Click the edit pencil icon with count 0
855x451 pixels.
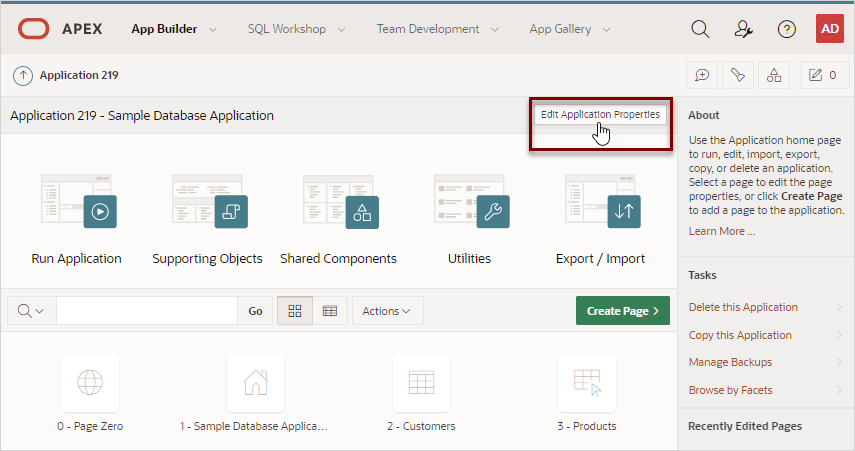tap(825, 75)
